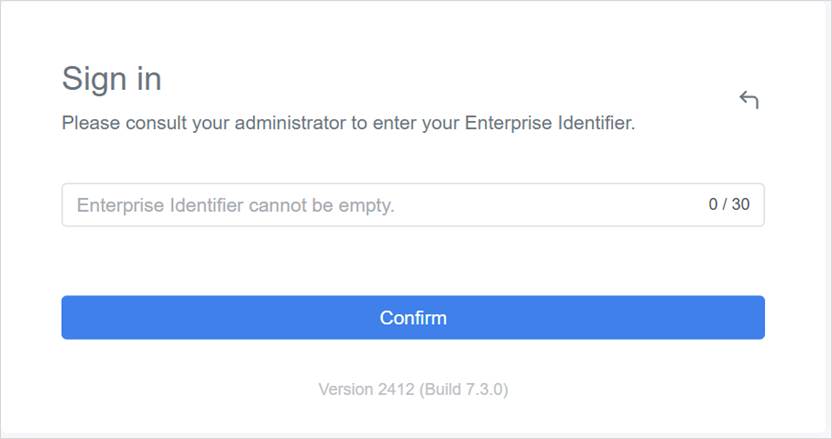The width and height of the screenshot is (832, 439).
Task: Submit the enterprise identifier with Confirm
Action: point(413,318)
